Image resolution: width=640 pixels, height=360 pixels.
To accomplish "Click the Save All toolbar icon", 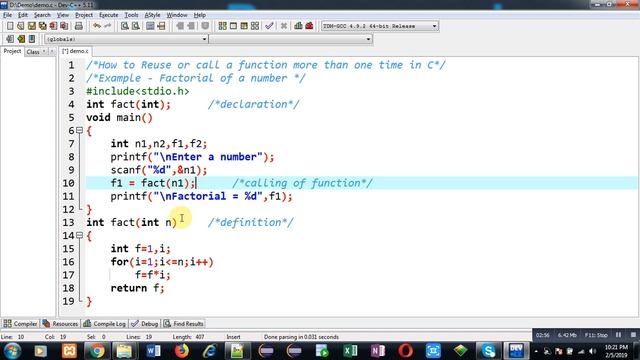I will (42, 26).
